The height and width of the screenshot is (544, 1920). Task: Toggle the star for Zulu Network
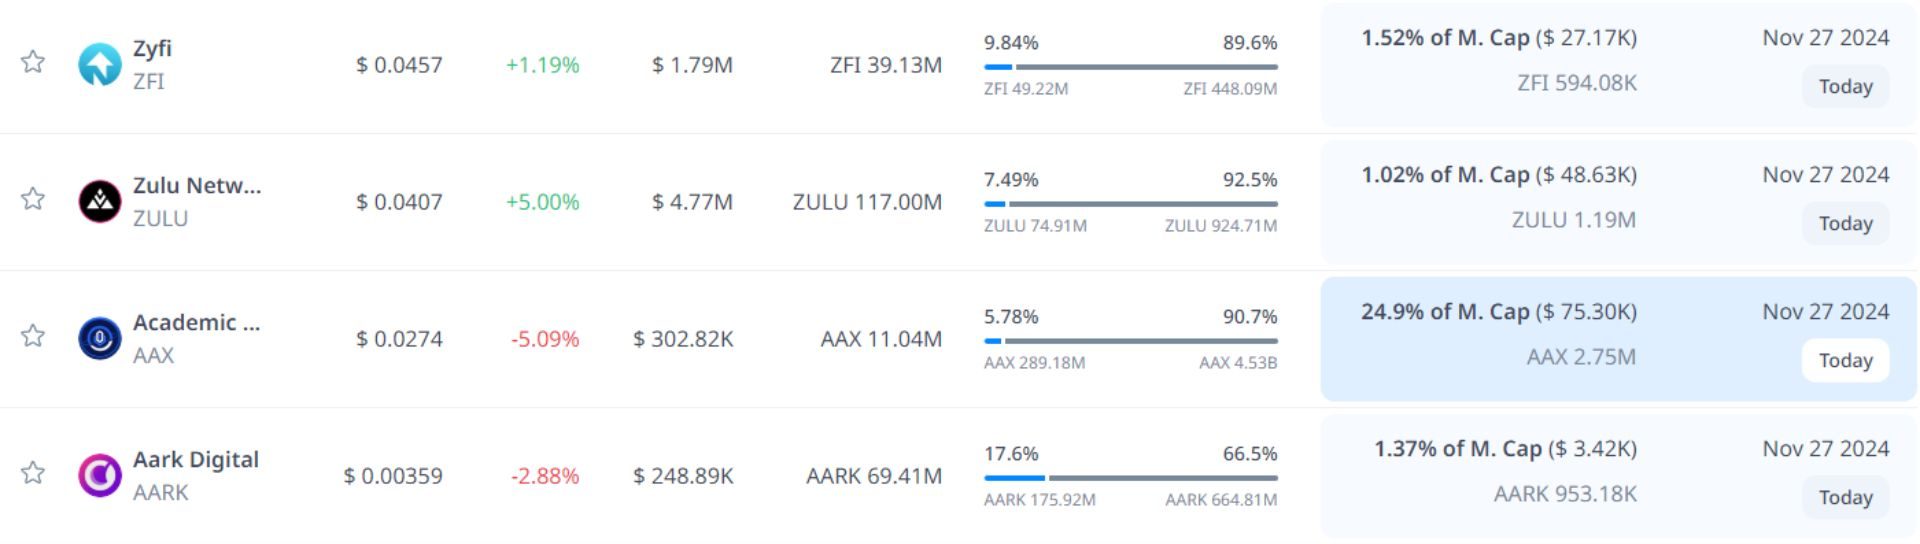click(33, 199)
